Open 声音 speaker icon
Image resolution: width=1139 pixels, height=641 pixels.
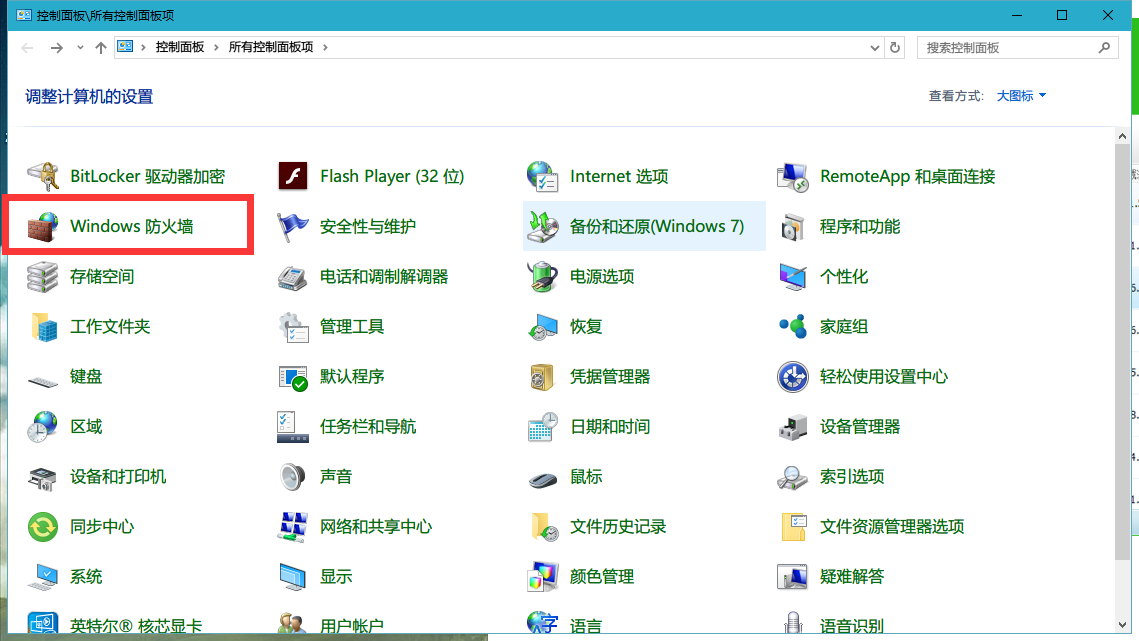coord(293,477)
